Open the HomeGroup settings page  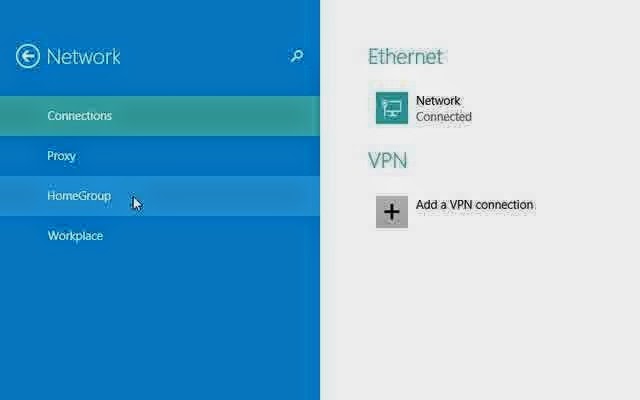[x=79, y=196]
